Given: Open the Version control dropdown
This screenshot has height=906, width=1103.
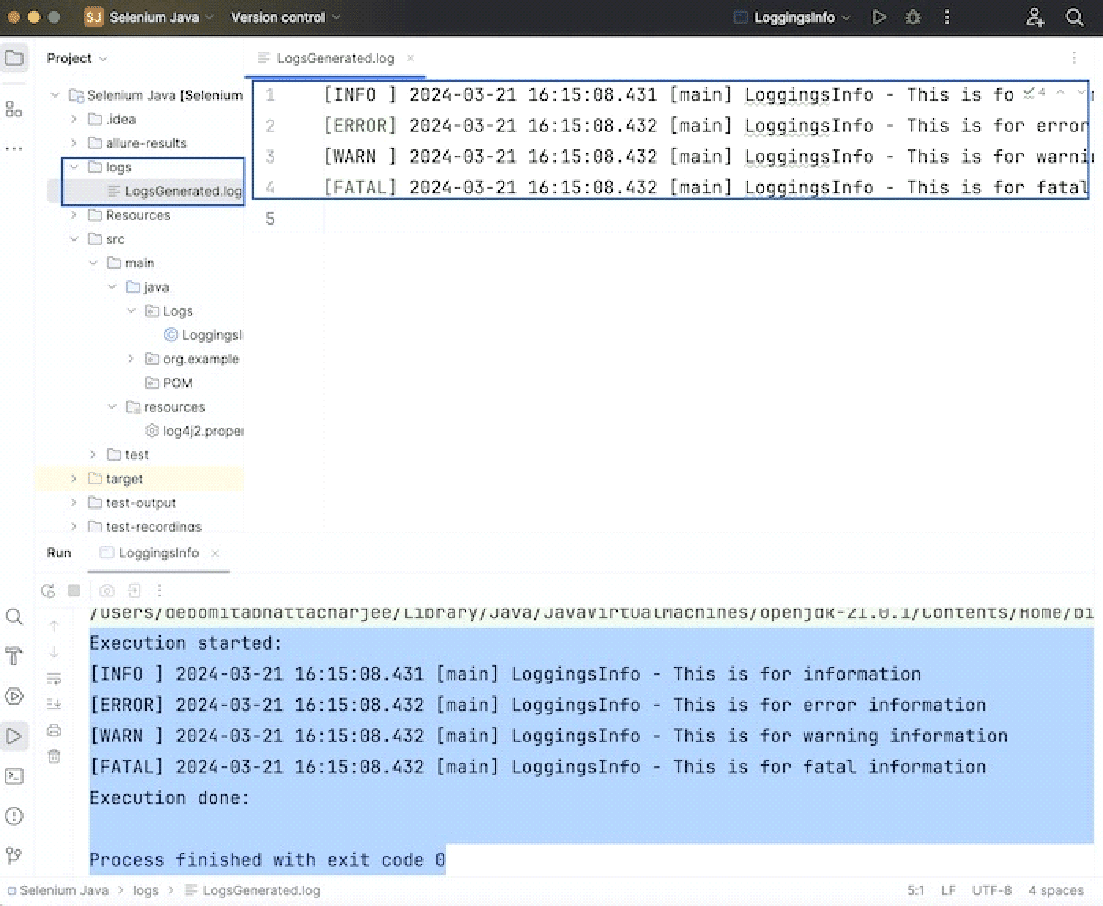Looking at the screenshot, I should click(x=285, y=17).
